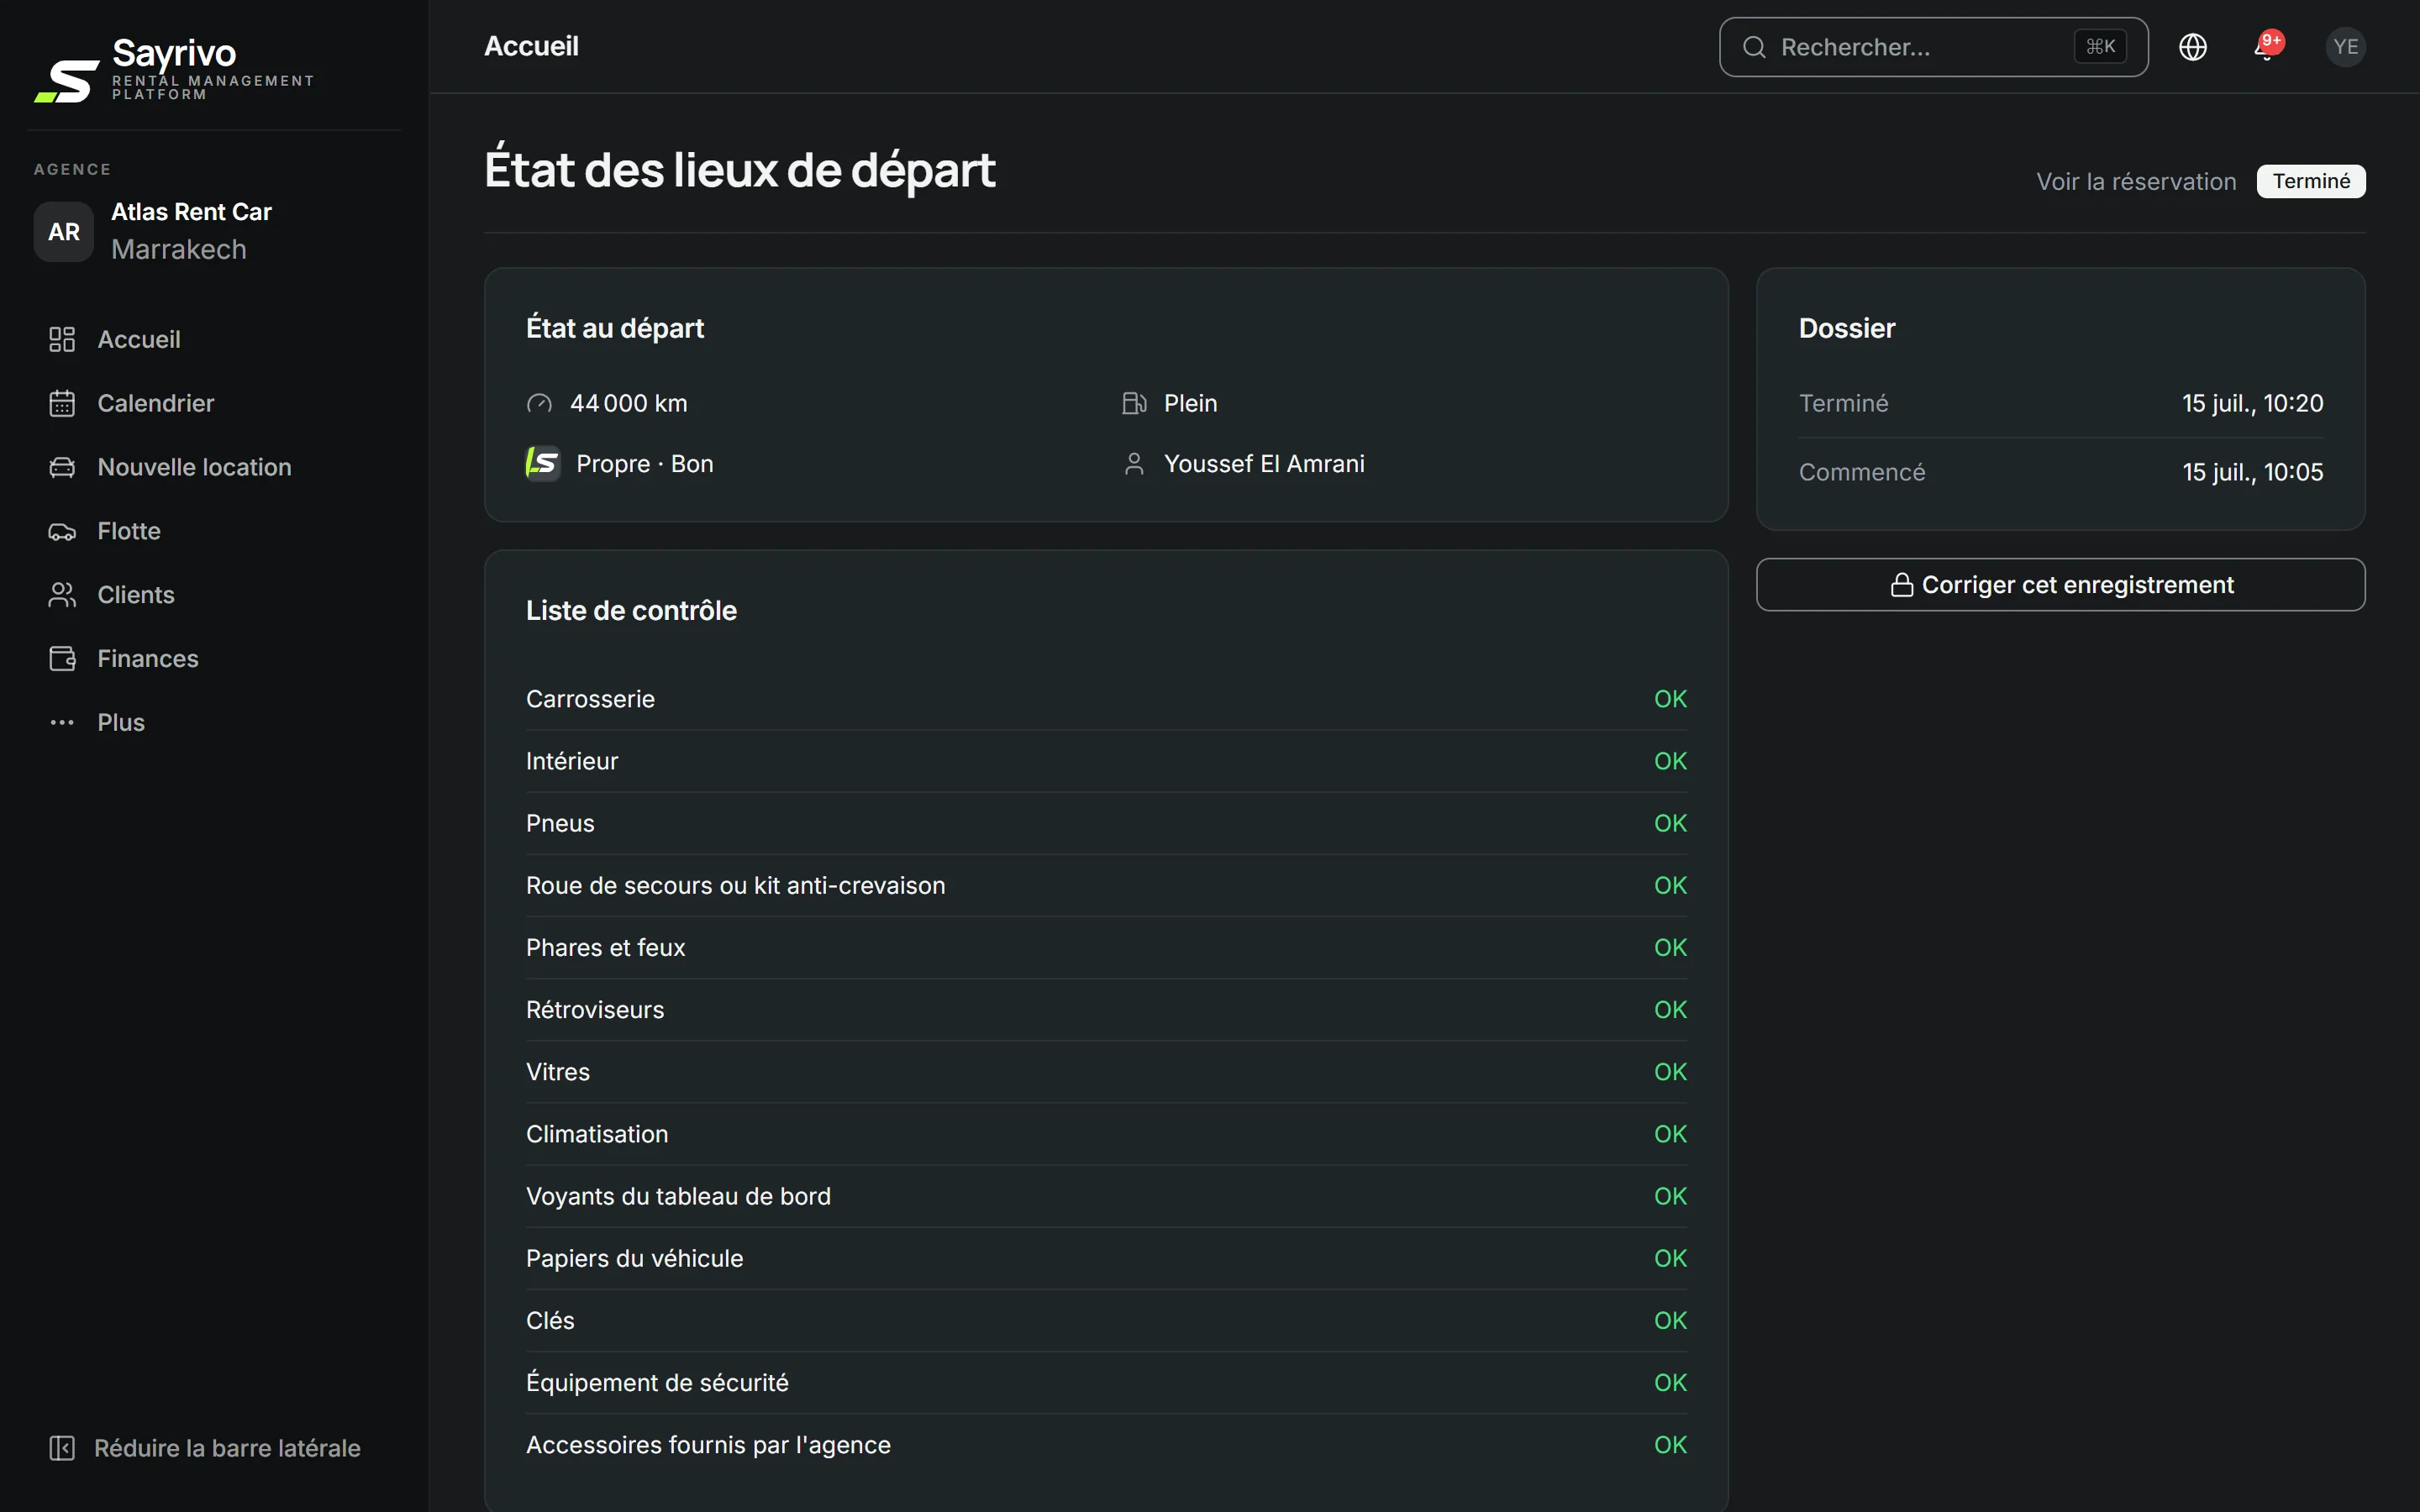
Task: Click the Clients people icon
Action: click(x=62, y=595)
